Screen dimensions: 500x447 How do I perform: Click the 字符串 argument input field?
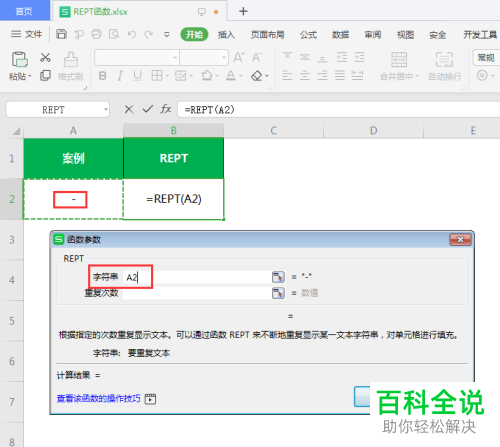coord(197,277)
